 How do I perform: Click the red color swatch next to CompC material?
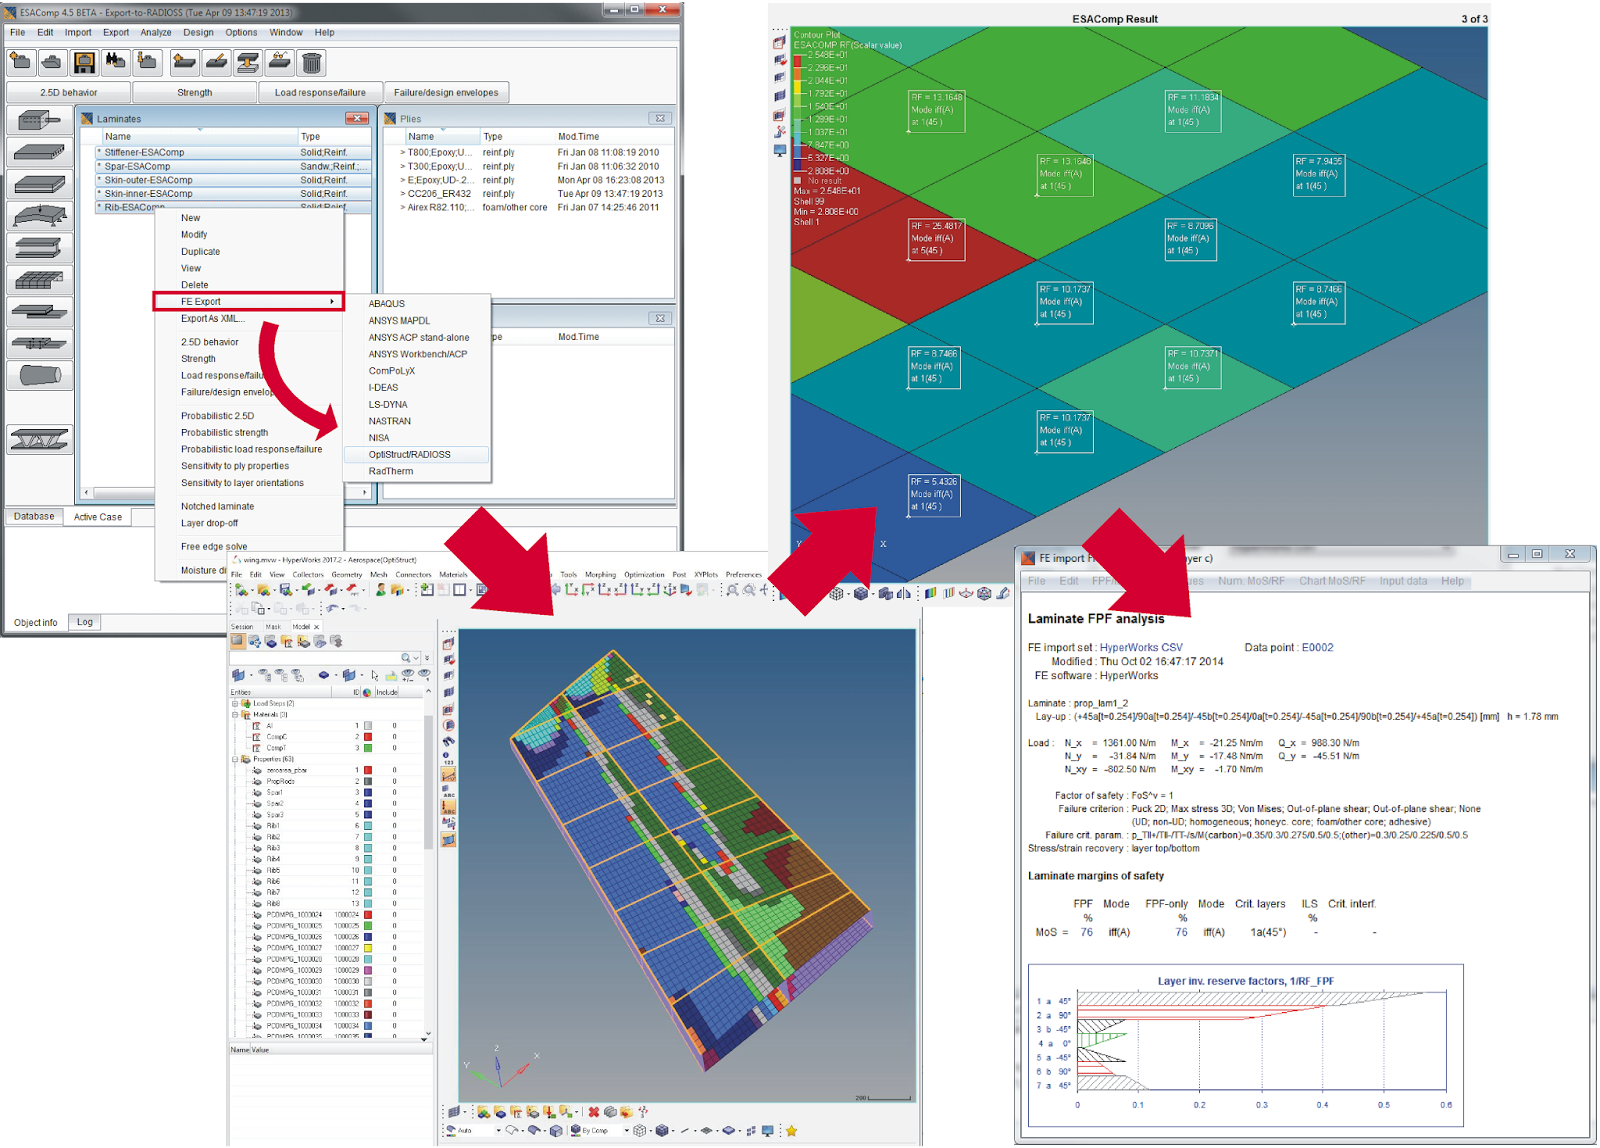point(368,737)
